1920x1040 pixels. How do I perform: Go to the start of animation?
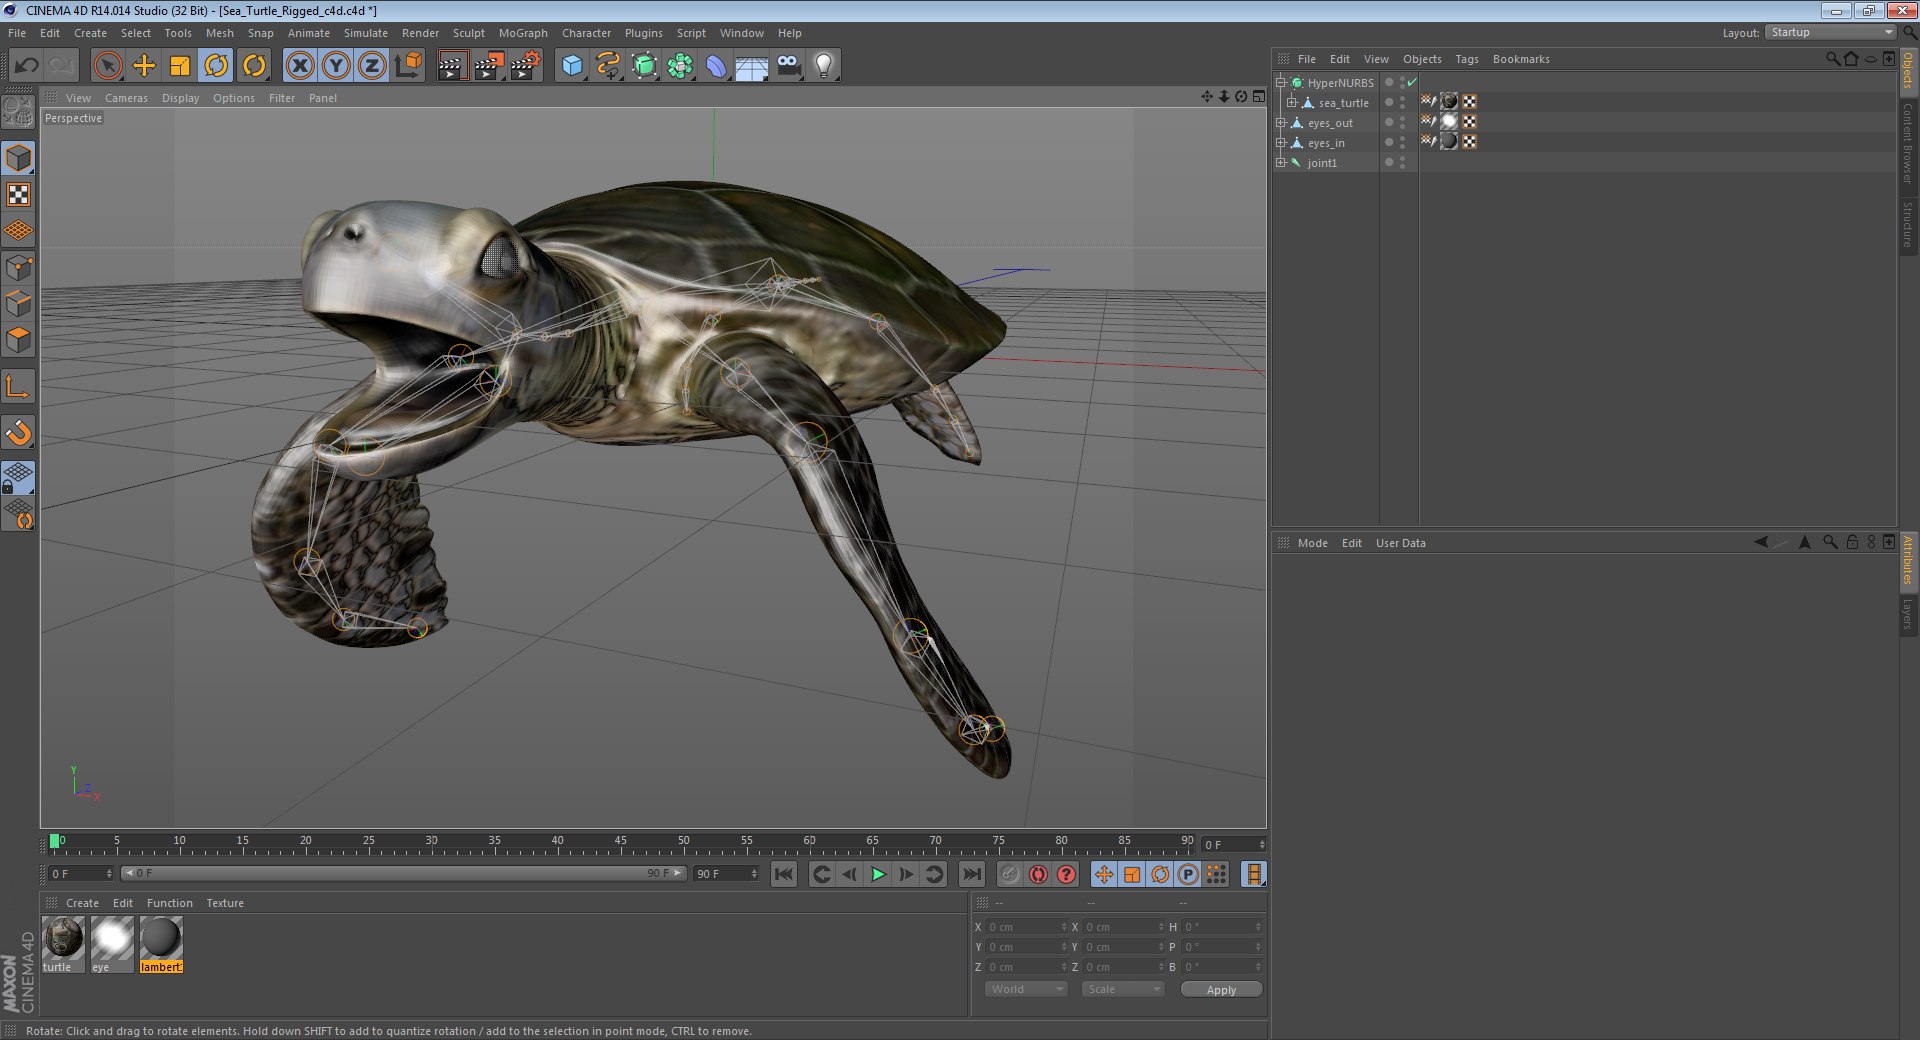click(784, 874)
